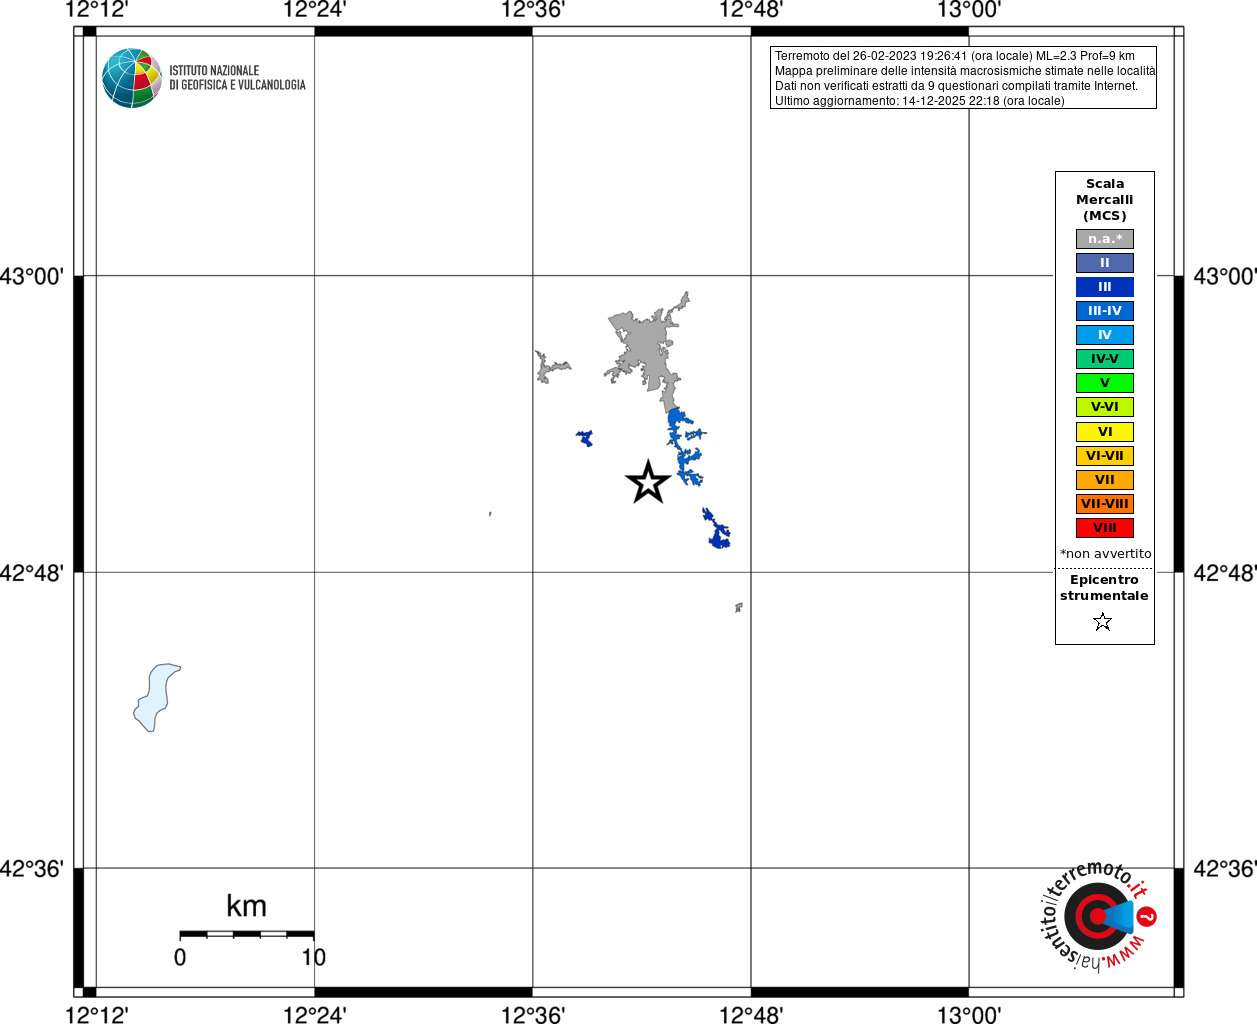
Task: Click the small blue area west of epicenter
Action: tap(585, 438)
